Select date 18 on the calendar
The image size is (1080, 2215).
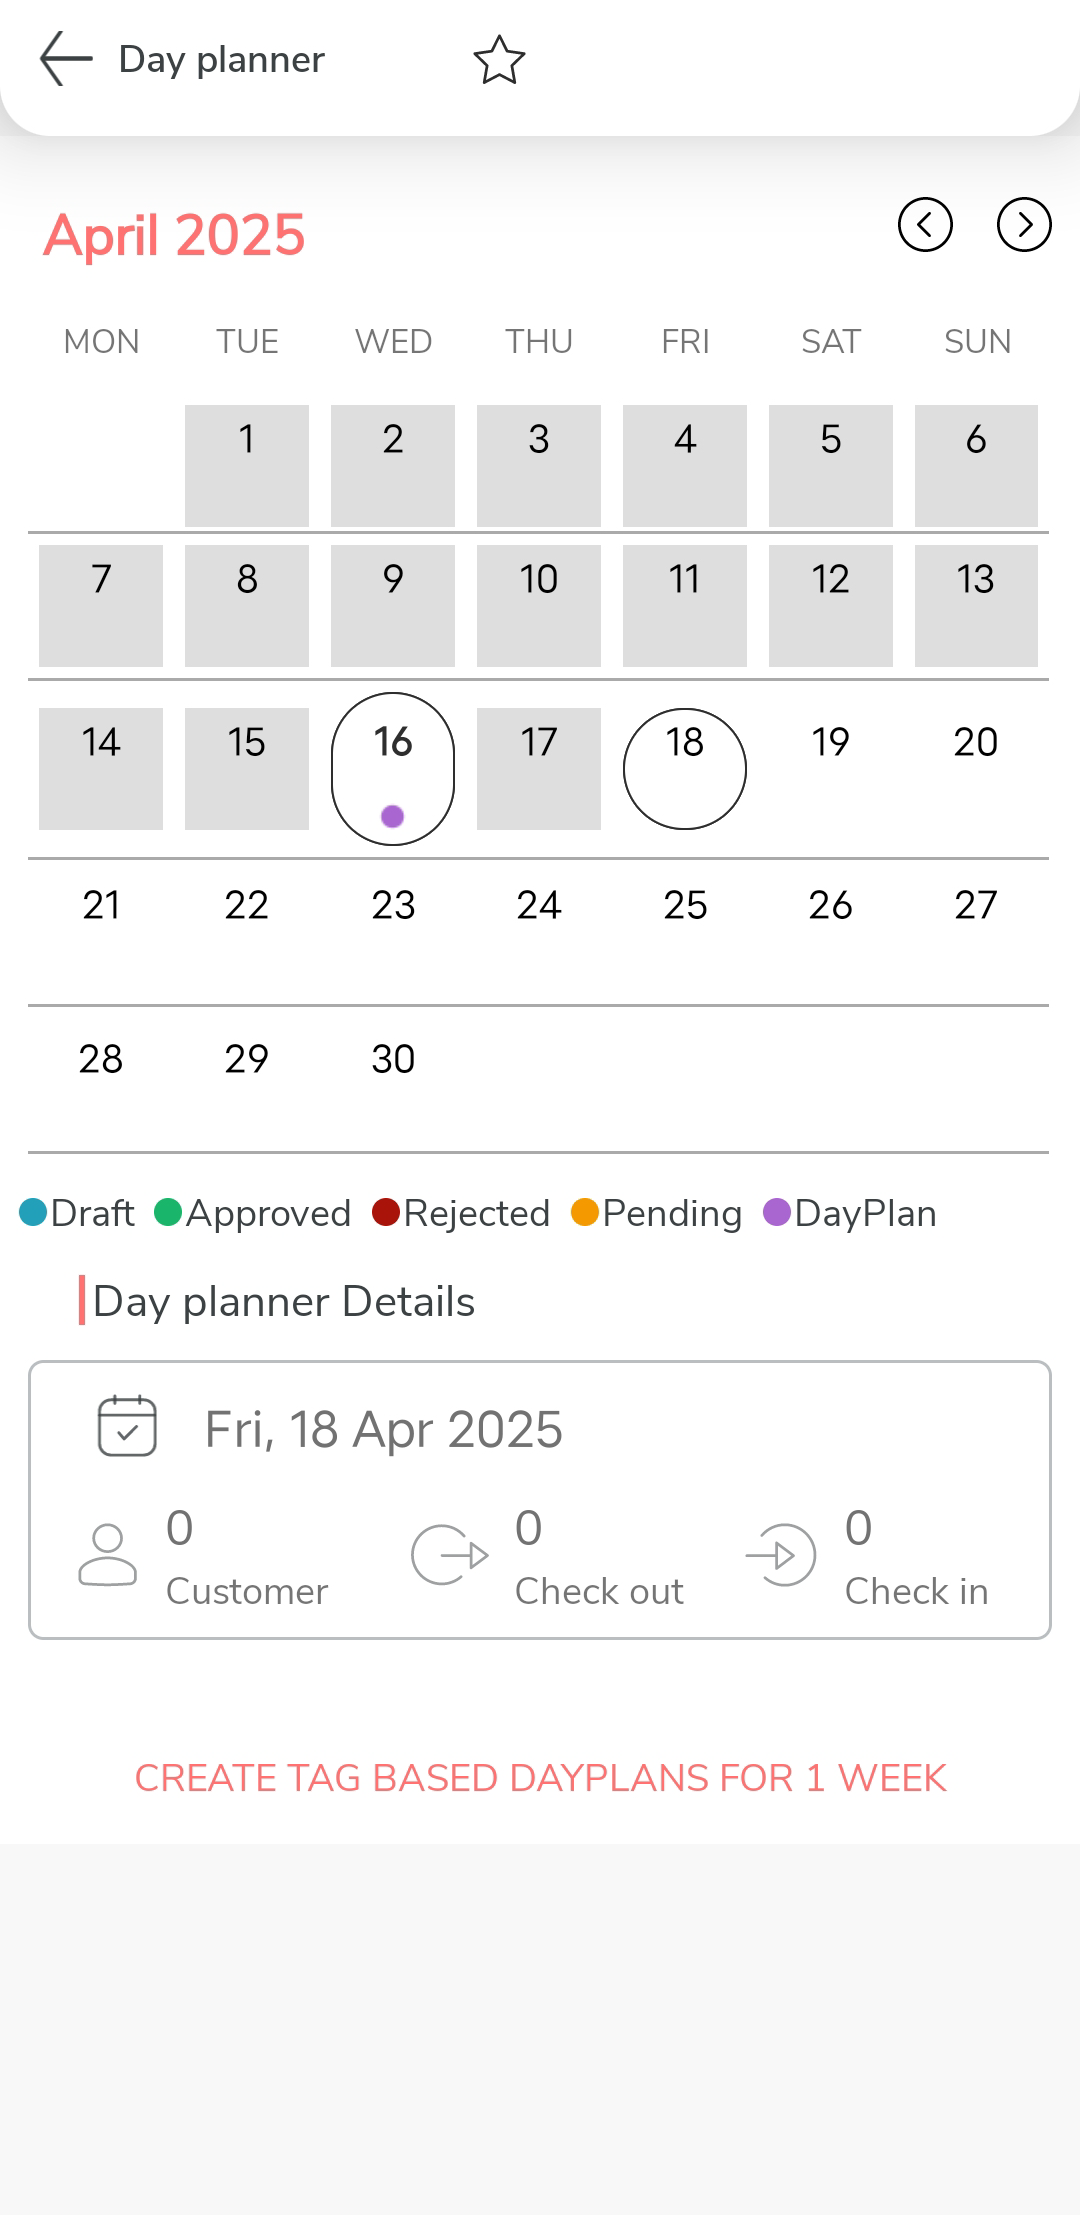coord(685,768)
